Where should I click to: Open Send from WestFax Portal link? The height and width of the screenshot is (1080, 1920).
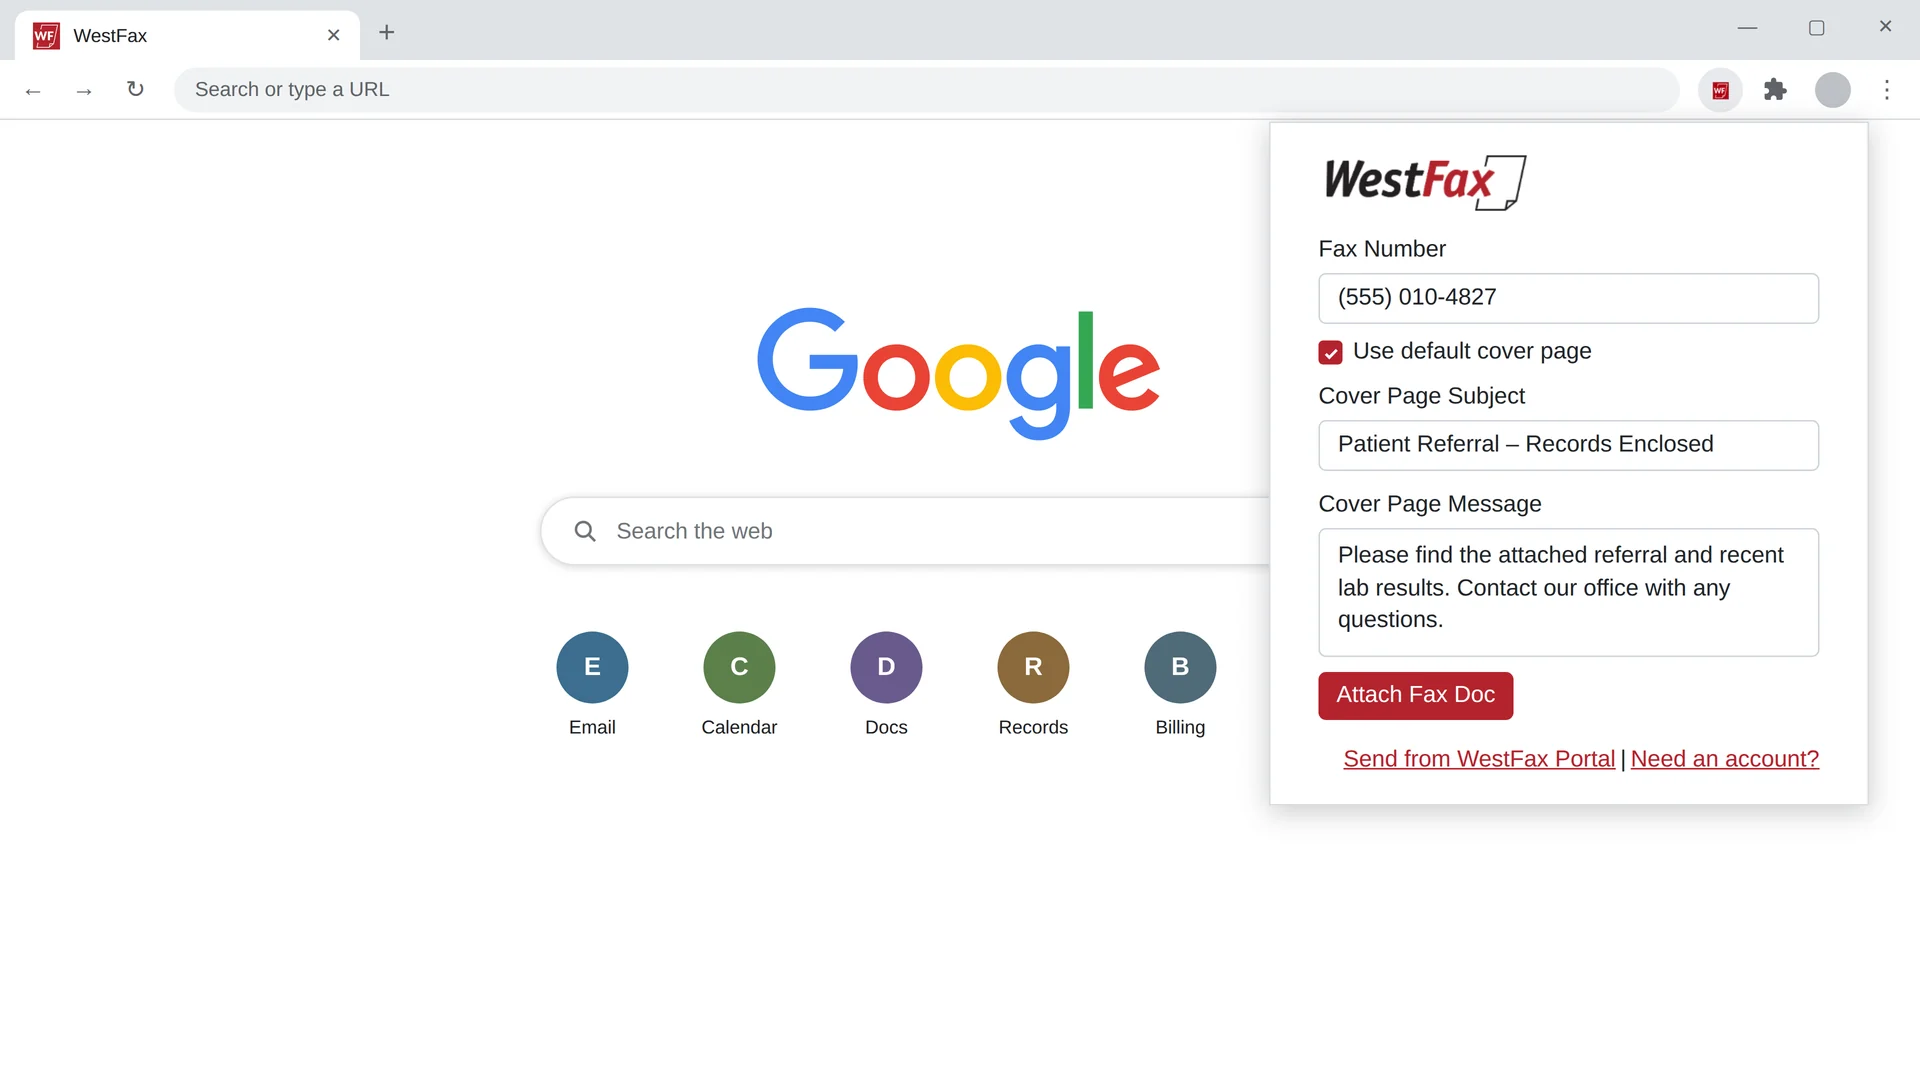[1479, 759]
